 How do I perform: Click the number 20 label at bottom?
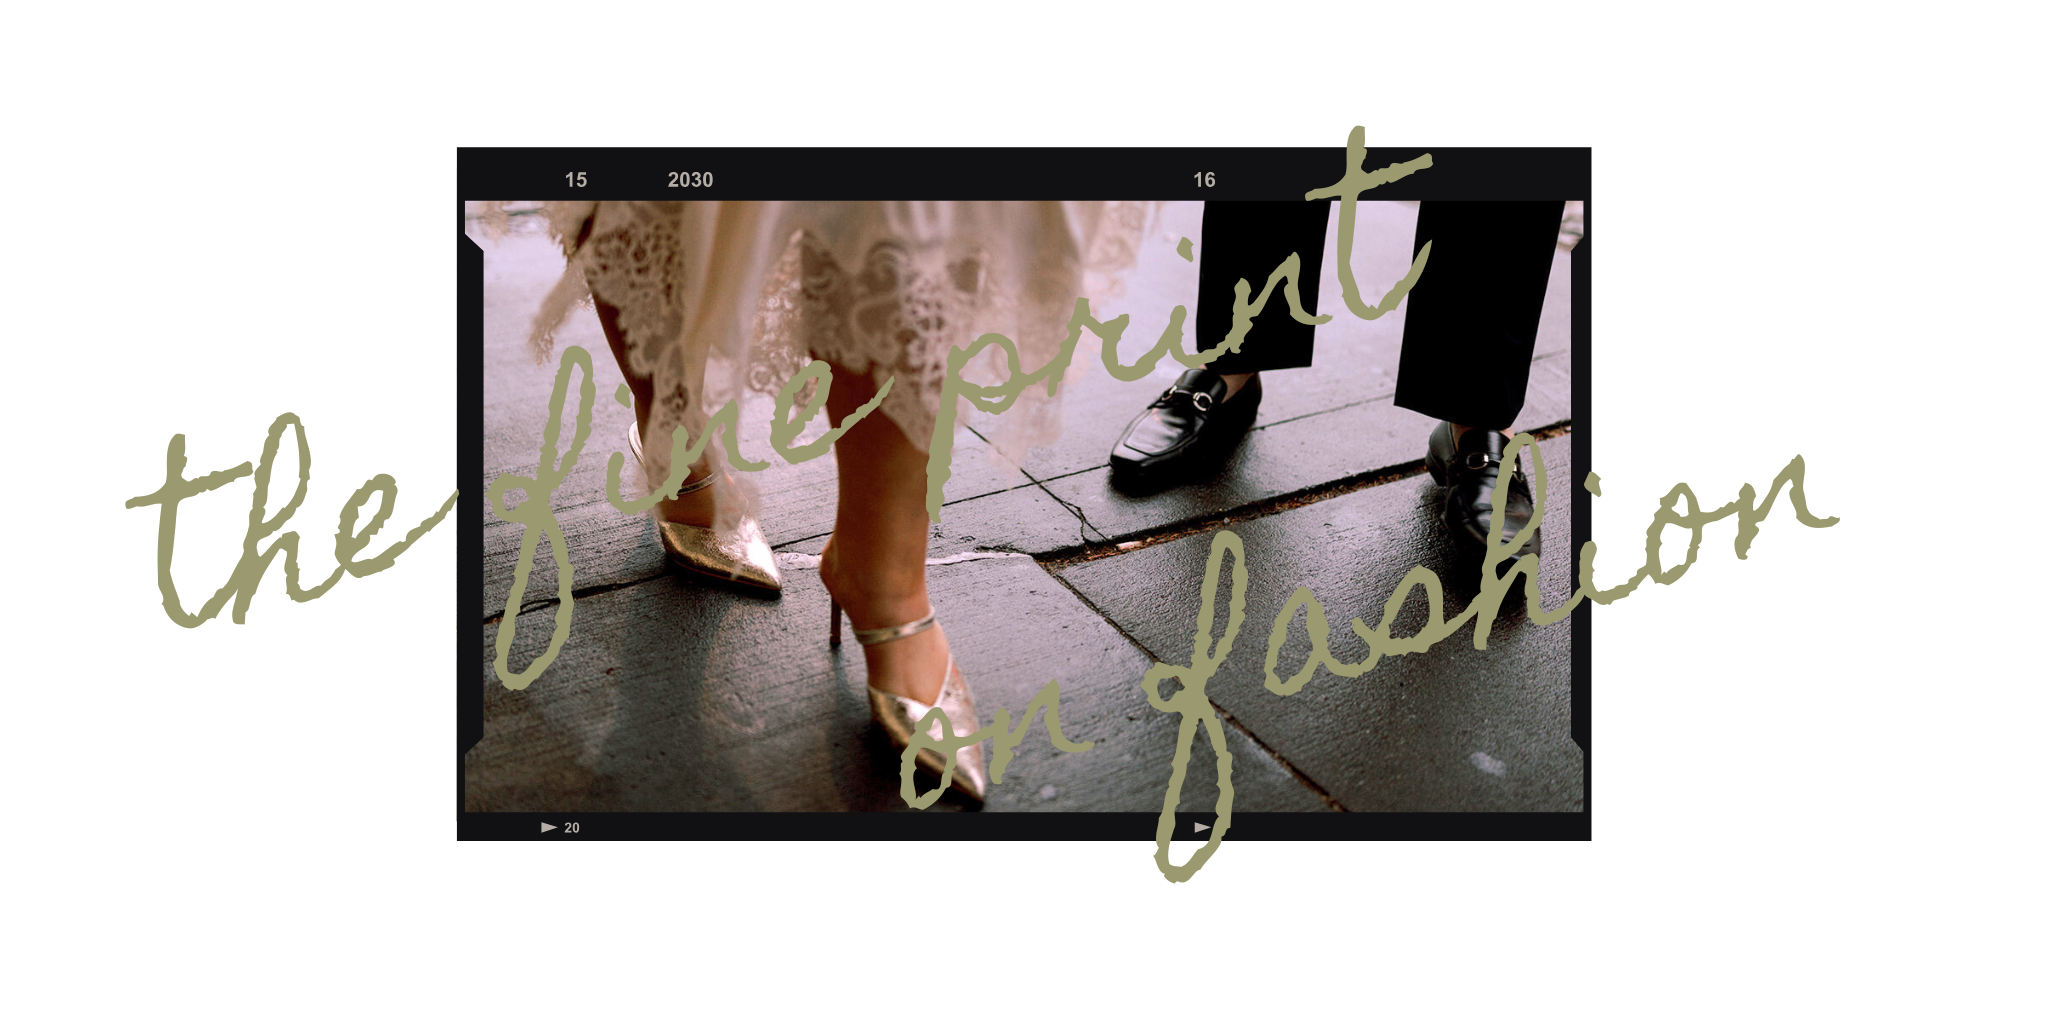(x=573, y=826)
